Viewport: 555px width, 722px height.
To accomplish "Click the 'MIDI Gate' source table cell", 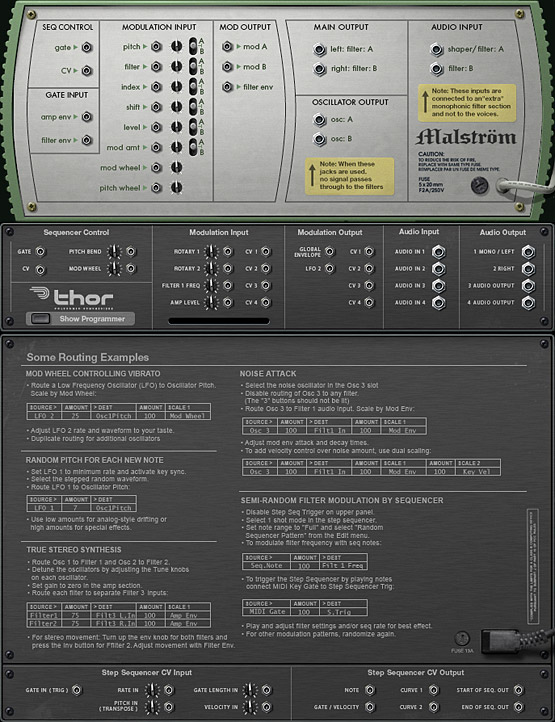I will pyautogui.click(x=267, y=611).
